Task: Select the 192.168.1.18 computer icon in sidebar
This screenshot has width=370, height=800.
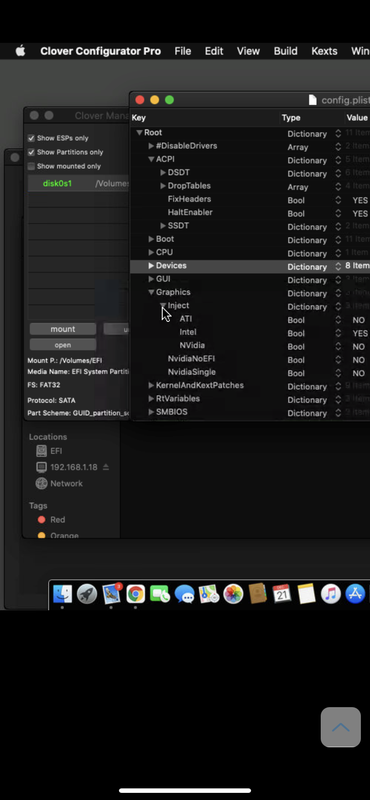Action: click(41, 467)
